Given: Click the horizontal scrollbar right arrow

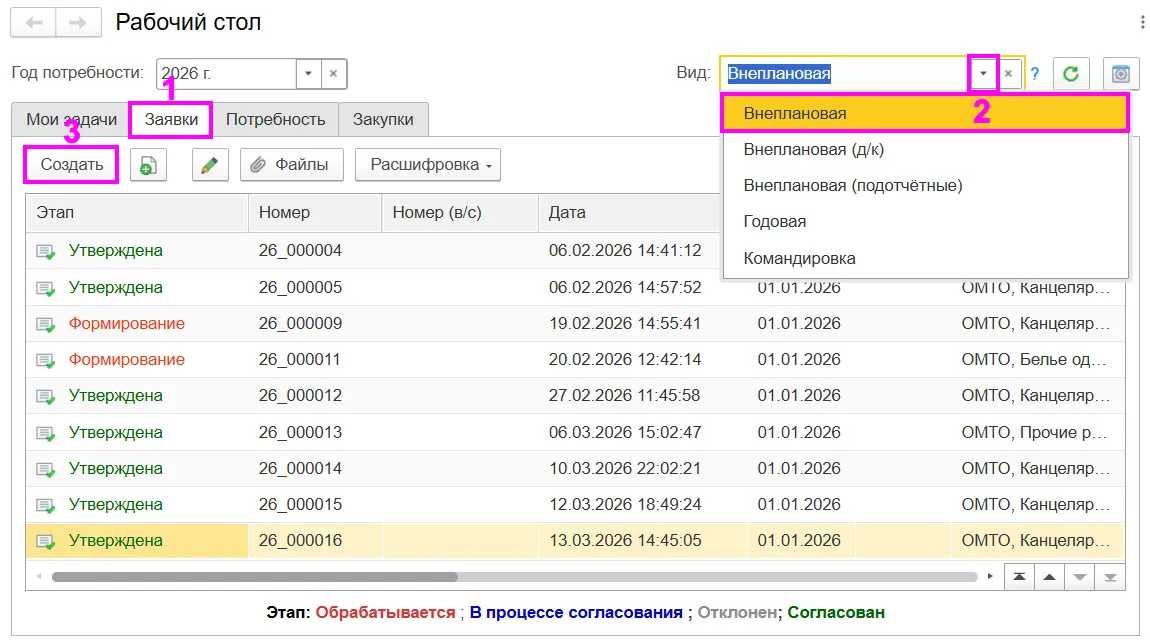Looking at the screenshot, I should click(x=990, y=576).
